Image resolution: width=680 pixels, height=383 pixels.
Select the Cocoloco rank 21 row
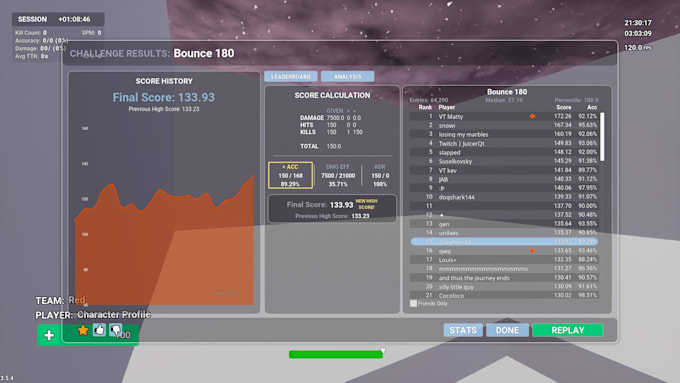(504, 295)
